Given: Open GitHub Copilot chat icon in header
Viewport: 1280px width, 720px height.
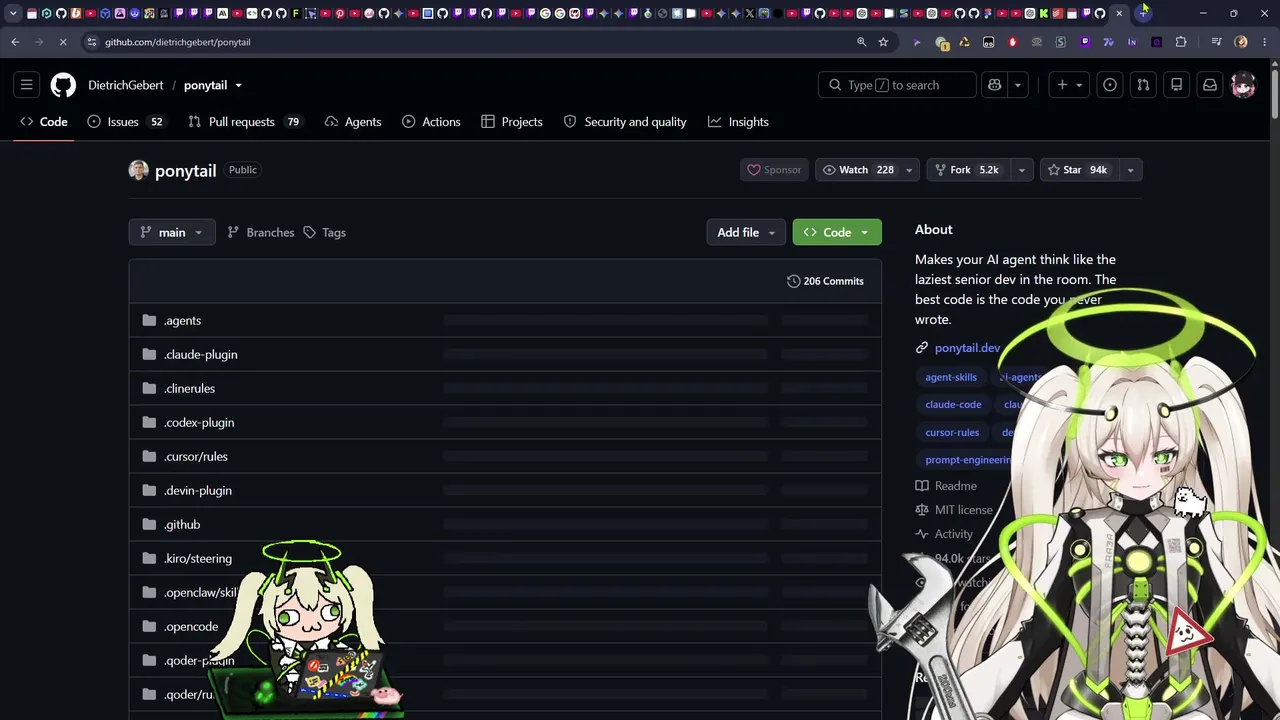Looking at the screenshot, I should (994, 85).
